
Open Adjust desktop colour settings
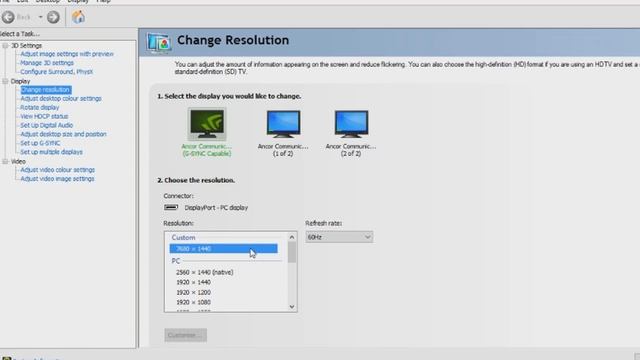click(61, 99)
